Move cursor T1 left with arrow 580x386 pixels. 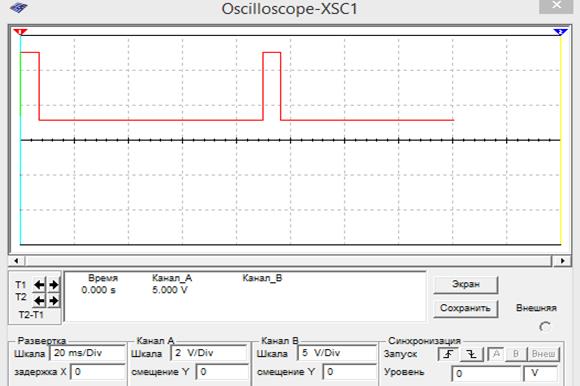tap(39, 285)
